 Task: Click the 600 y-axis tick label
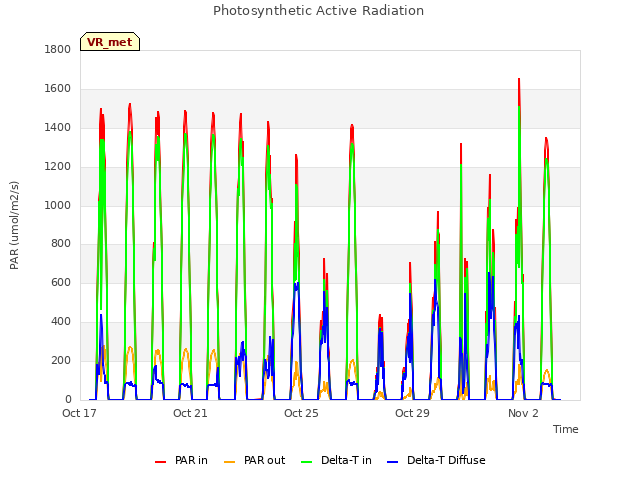(x=61, y=283)
